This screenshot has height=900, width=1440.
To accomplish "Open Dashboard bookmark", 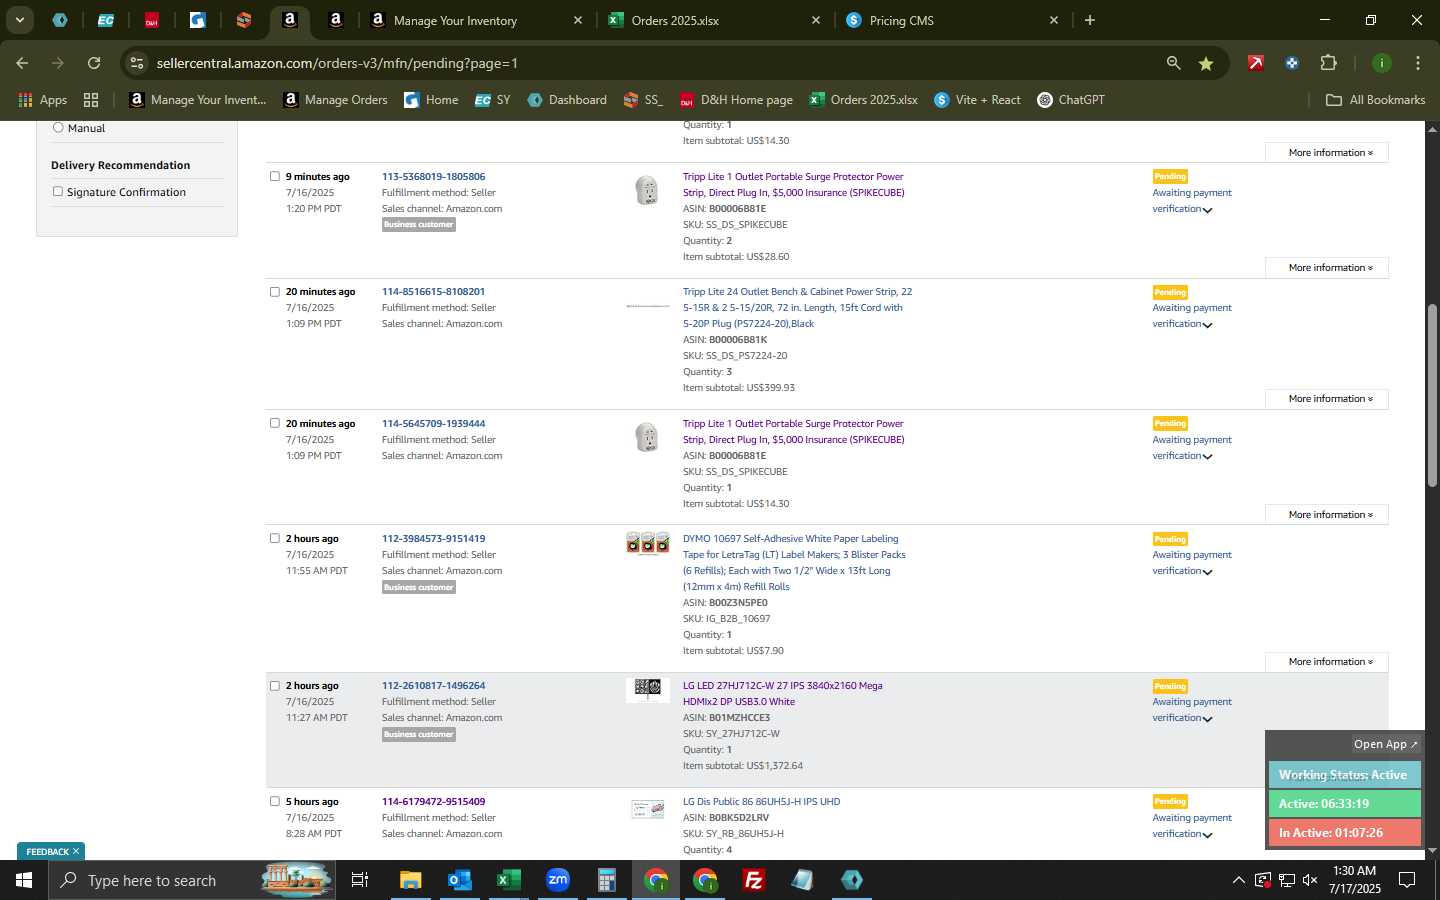I will point(567,100).
